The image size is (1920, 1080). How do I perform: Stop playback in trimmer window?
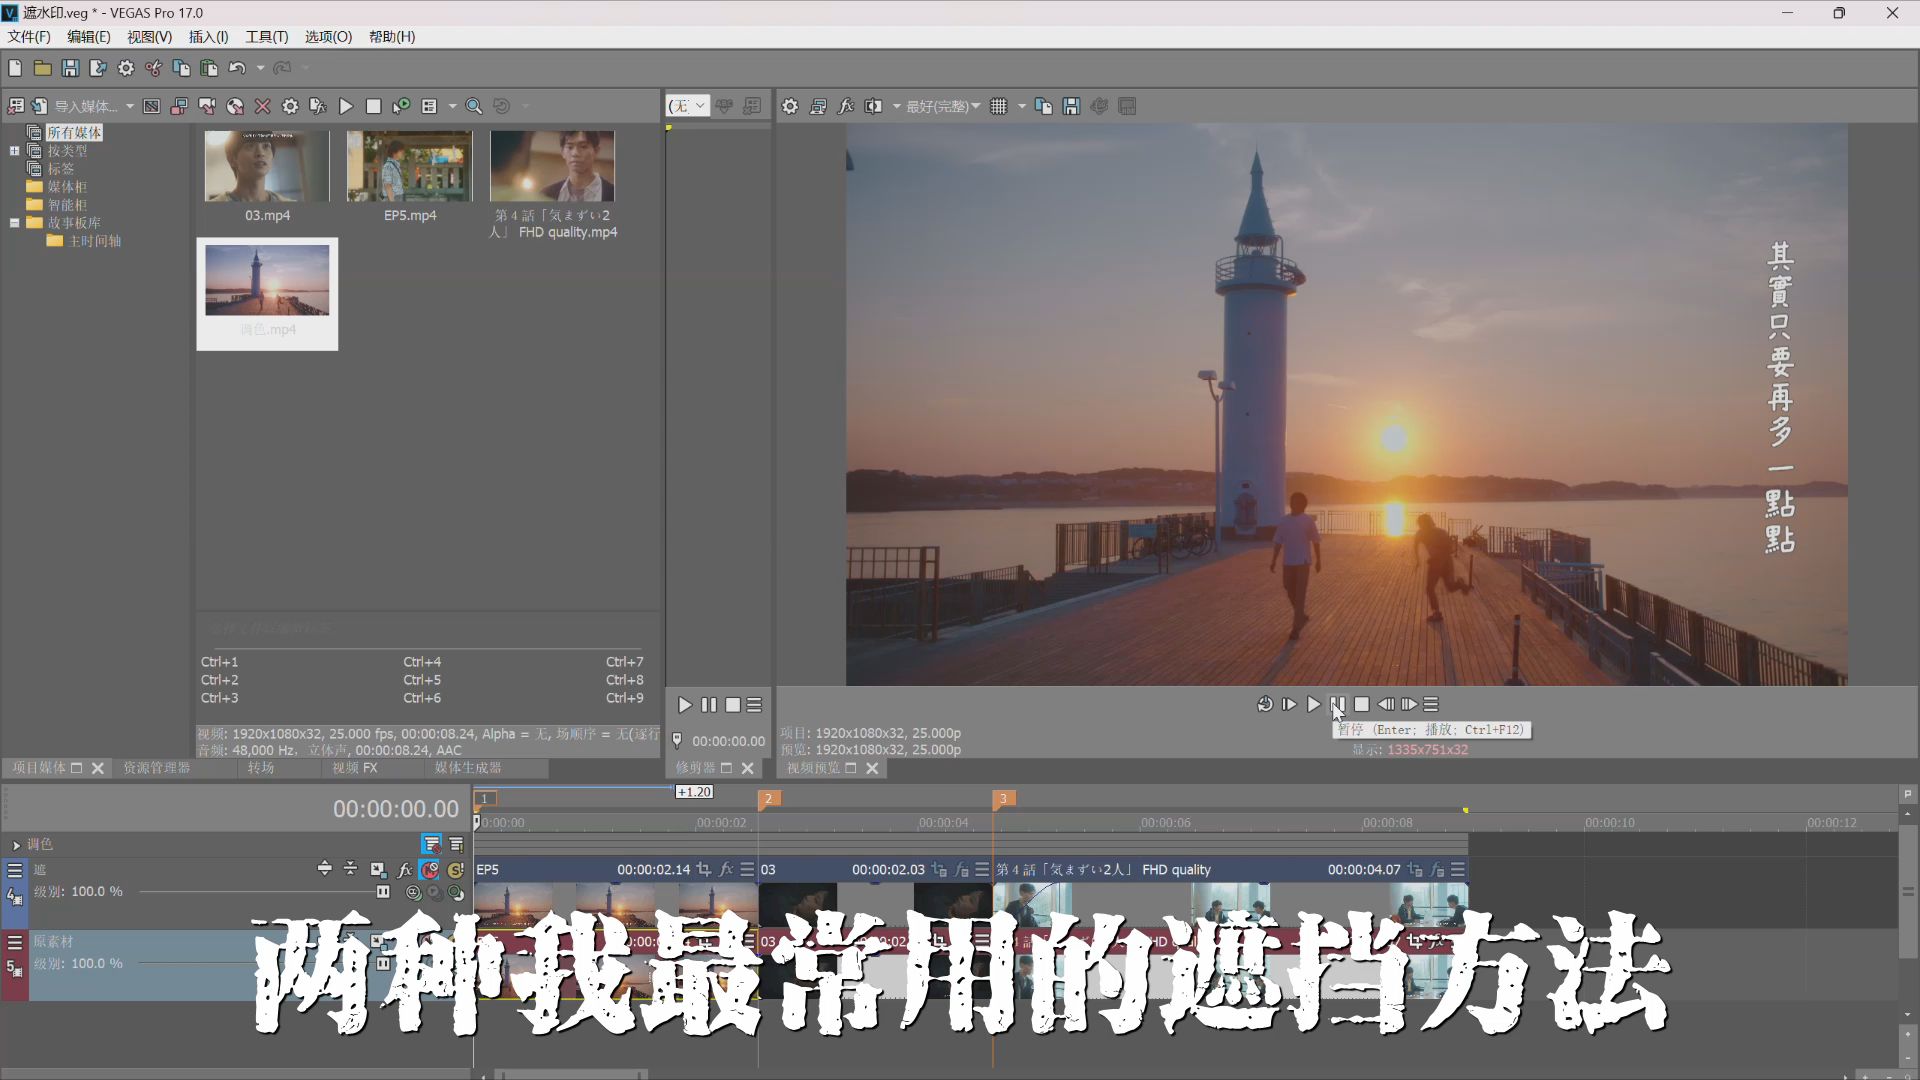pyautogui.click(x=733, y=705)
